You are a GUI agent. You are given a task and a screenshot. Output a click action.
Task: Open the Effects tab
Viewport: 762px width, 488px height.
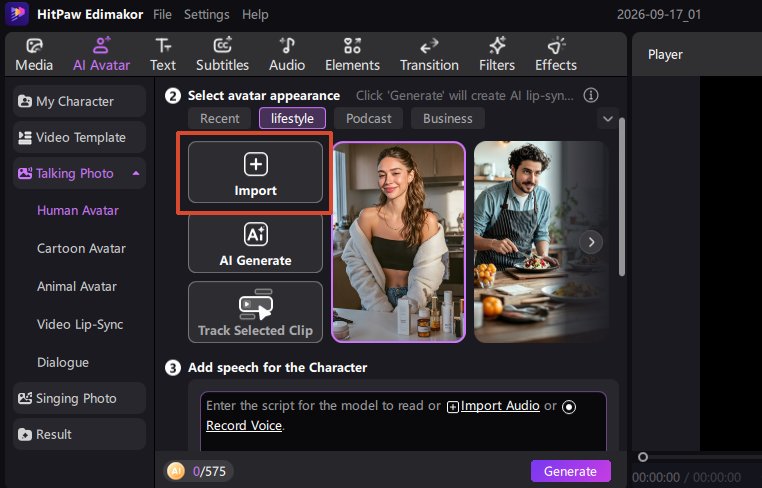coord(556,54)
